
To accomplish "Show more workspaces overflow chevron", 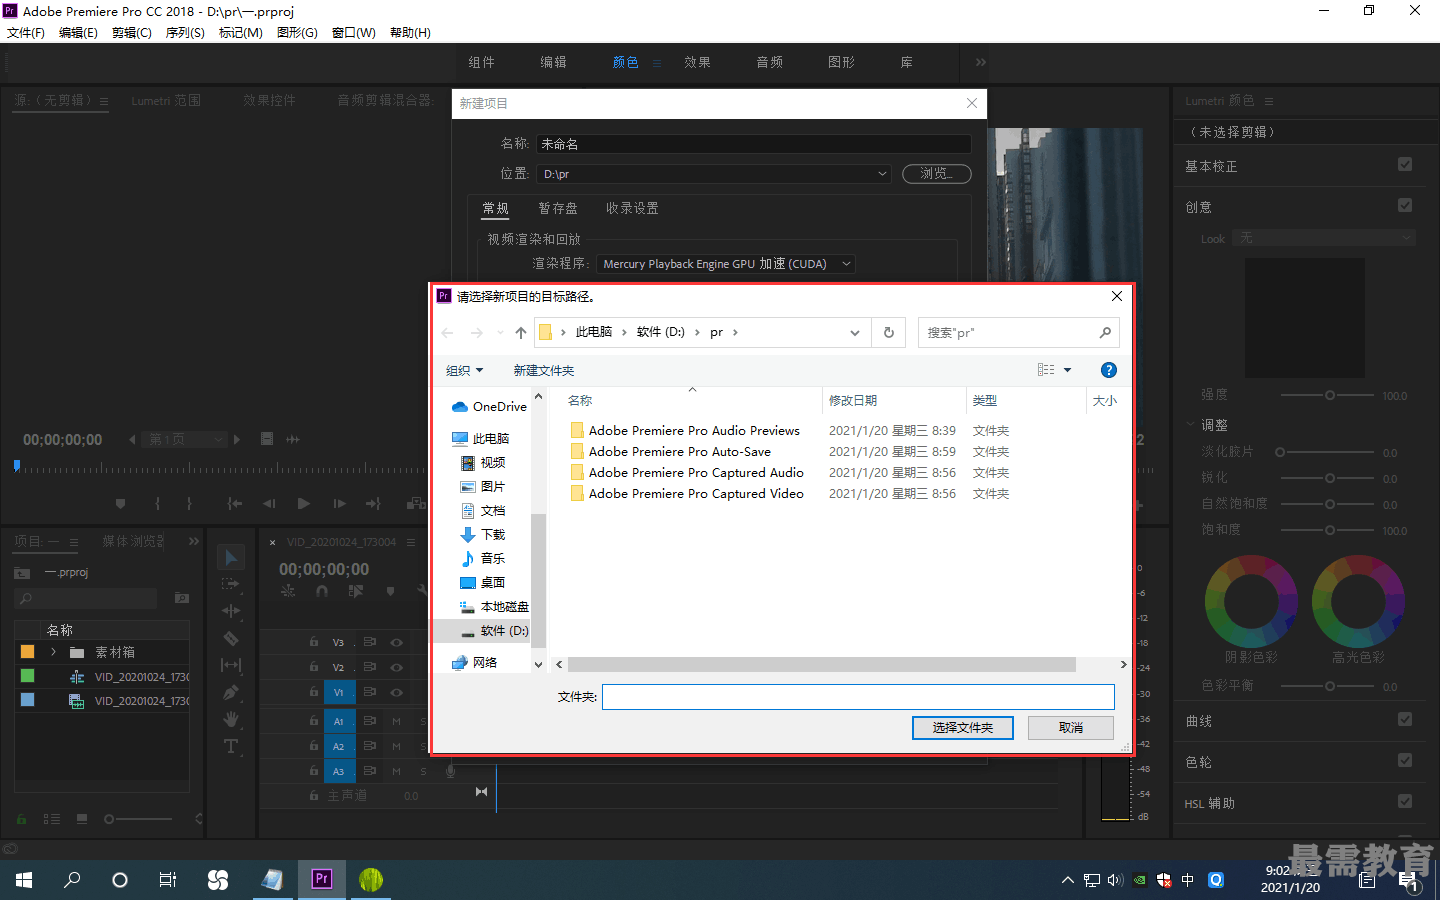I will tap(981, 62).
